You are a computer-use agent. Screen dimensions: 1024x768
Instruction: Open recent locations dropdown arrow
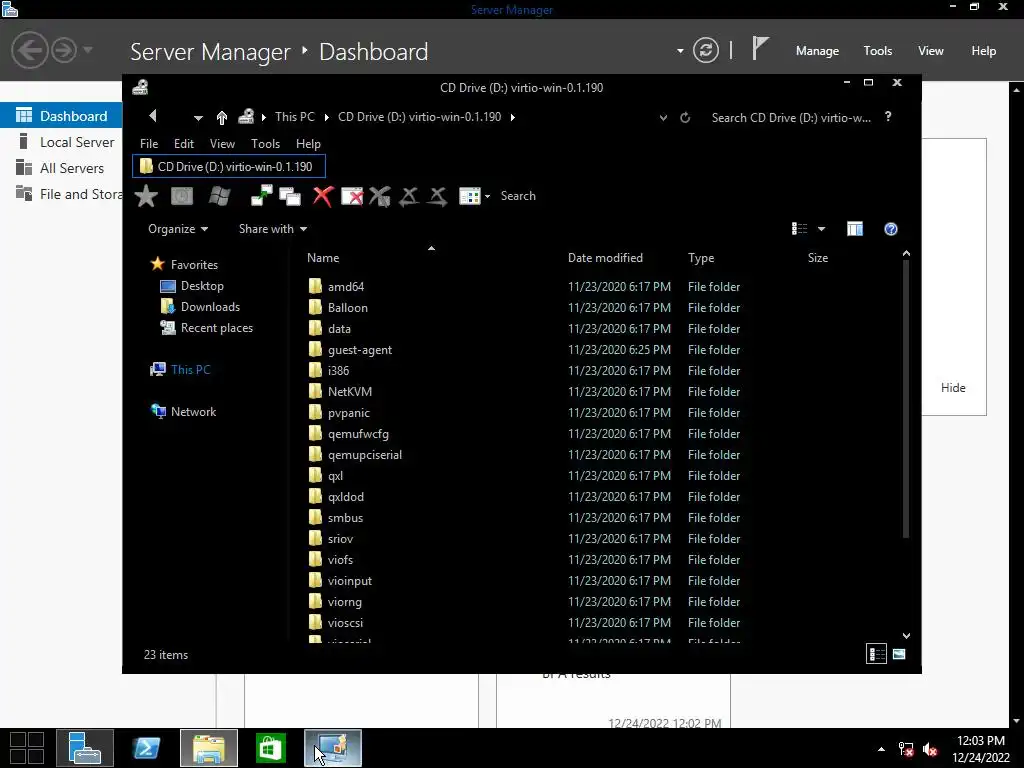point(198,118)
